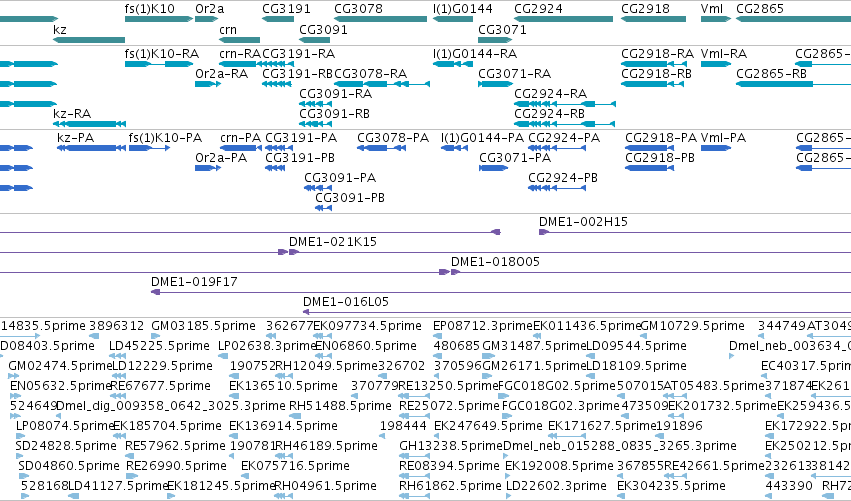The image size is (851, 501).
Task: Select the Or2a-RA transcript arrow
Action: [208, 84]
